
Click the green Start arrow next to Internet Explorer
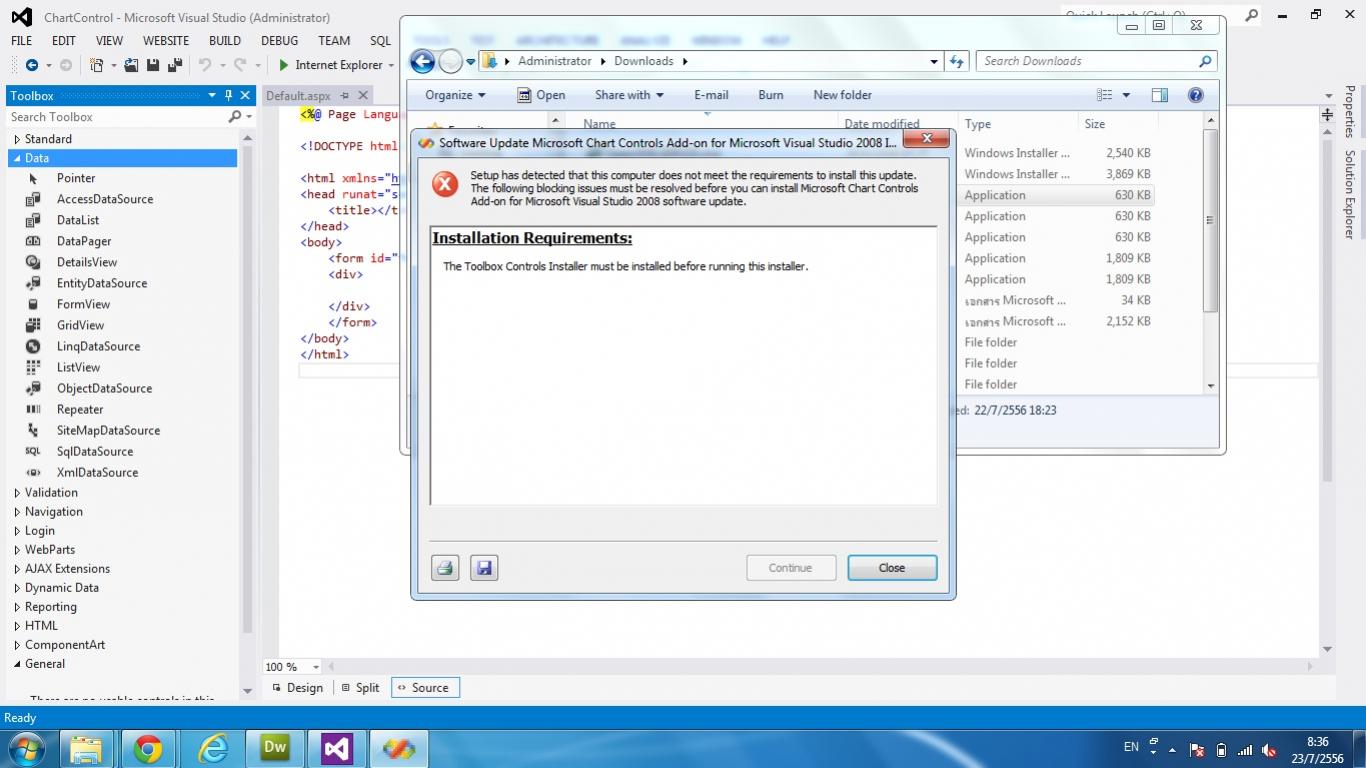click(284, 65)
